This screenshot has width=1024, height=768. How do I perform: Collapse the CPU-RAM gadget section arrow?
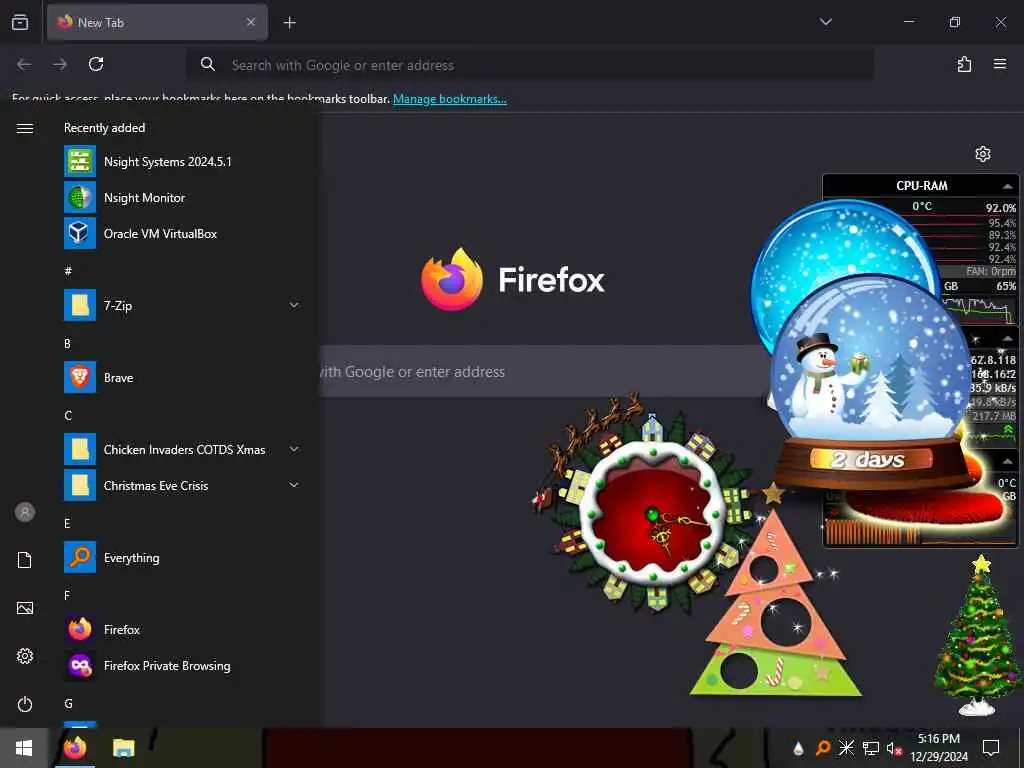[x=1008, y=186]
